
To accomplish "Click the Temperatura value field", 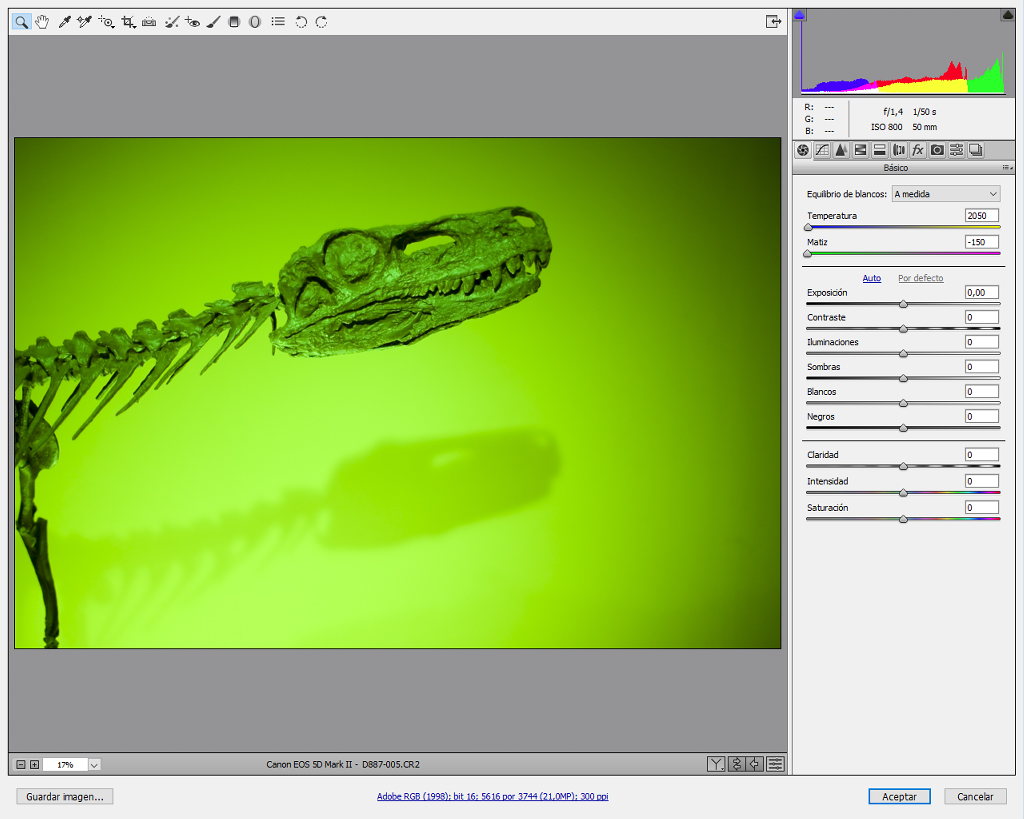I will coord(982,216).
